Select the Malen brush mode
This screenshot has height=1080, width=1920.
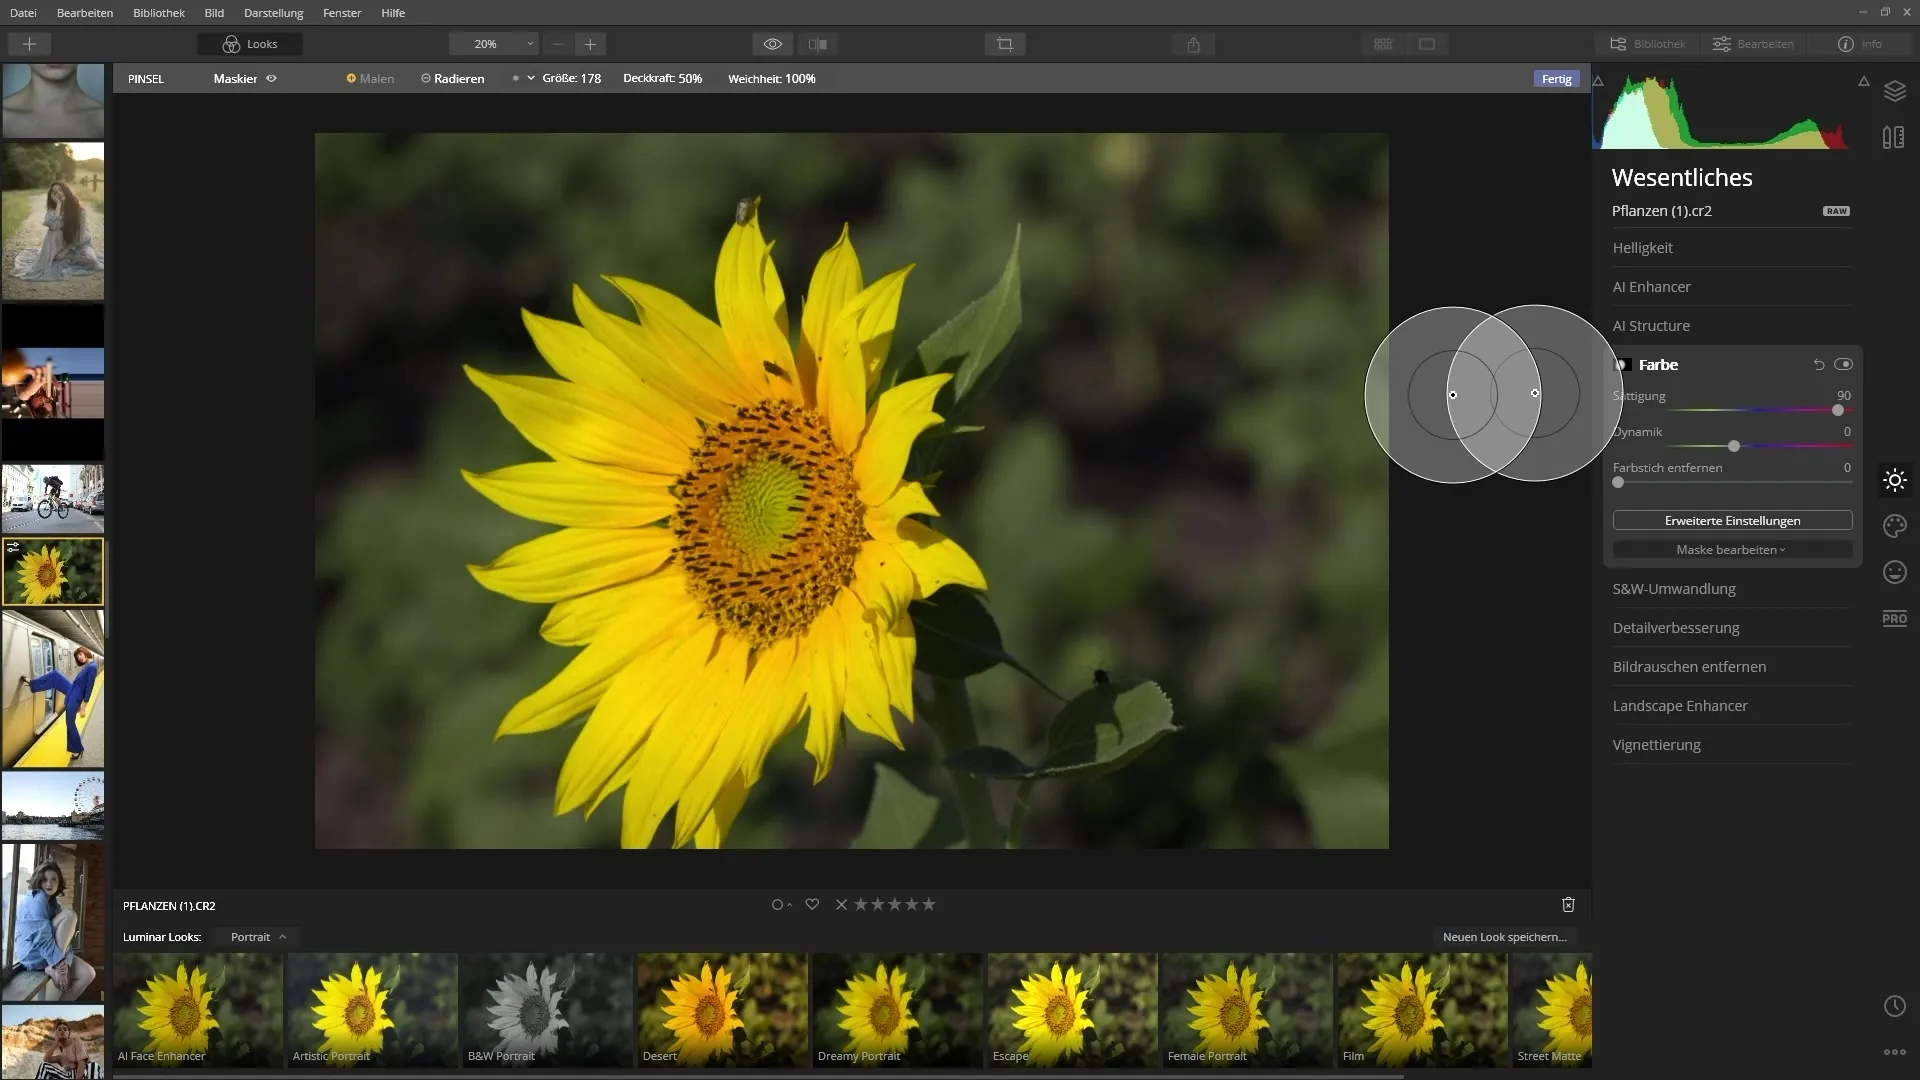[x=370, y=78]
